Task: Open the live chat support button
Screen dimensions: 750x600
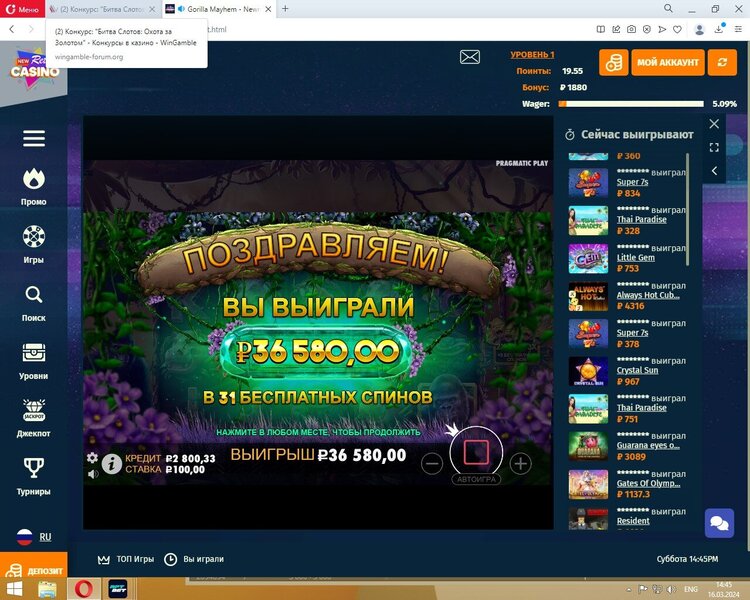Action: click(x=719, y=523)
